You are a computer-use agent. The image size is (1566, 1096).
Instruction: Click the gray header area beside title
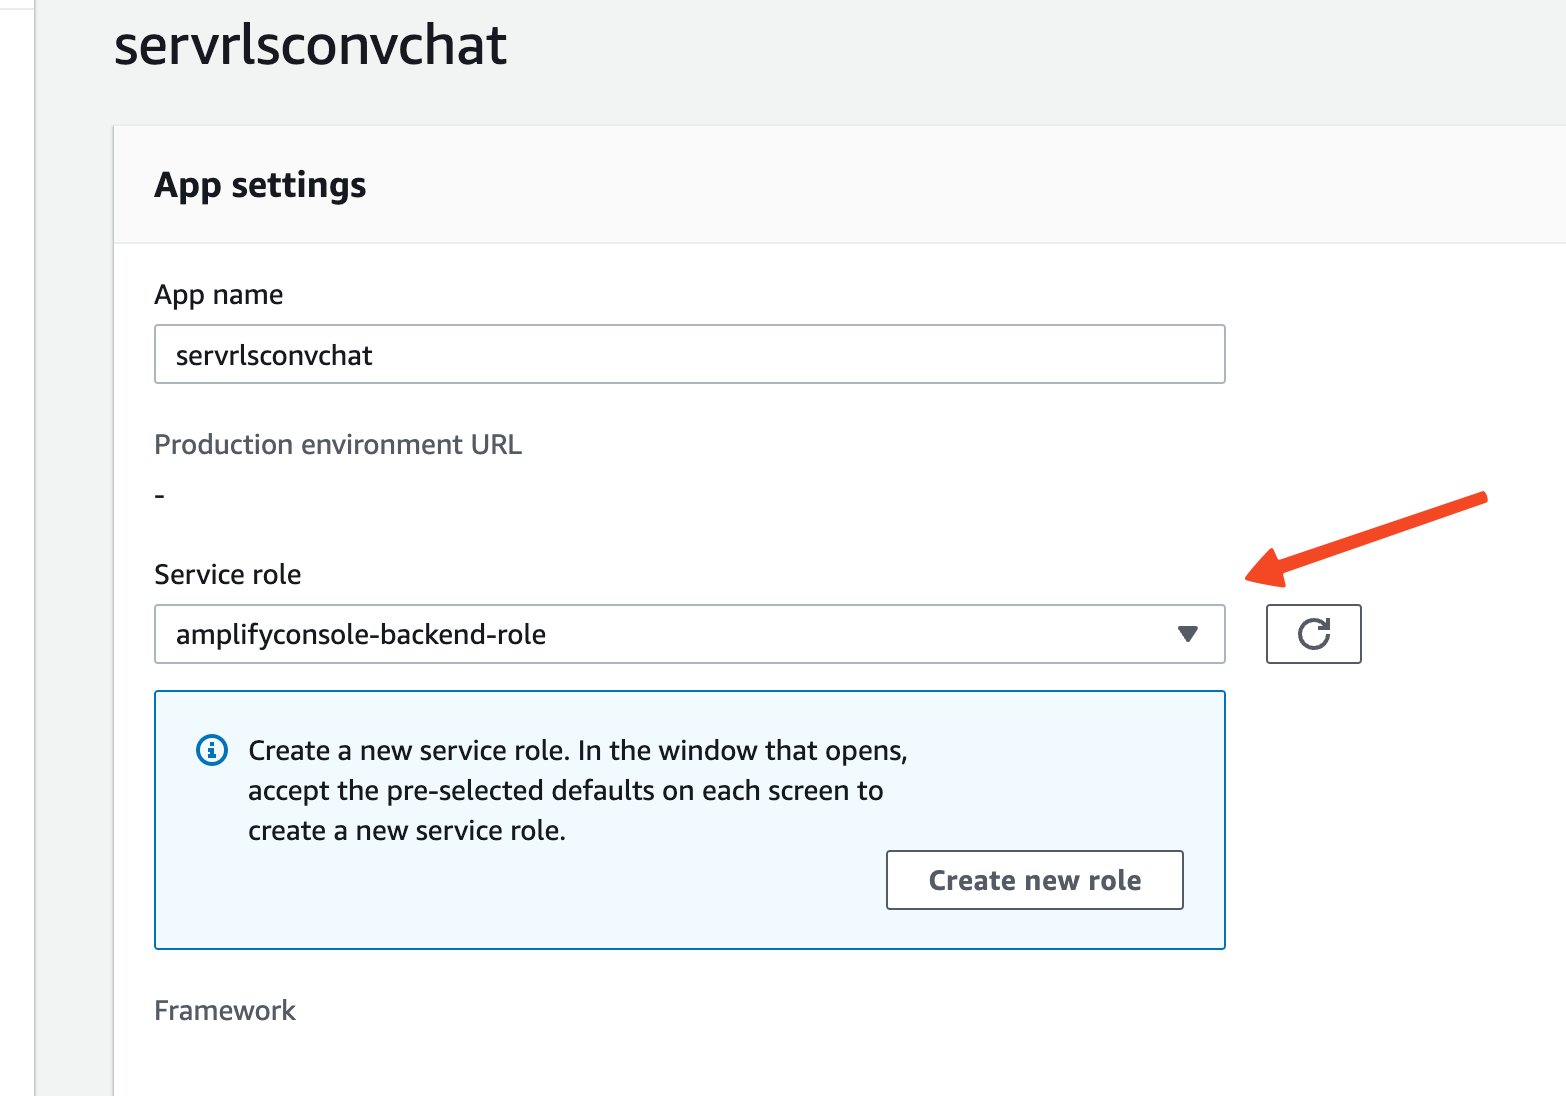point(1030,50)
